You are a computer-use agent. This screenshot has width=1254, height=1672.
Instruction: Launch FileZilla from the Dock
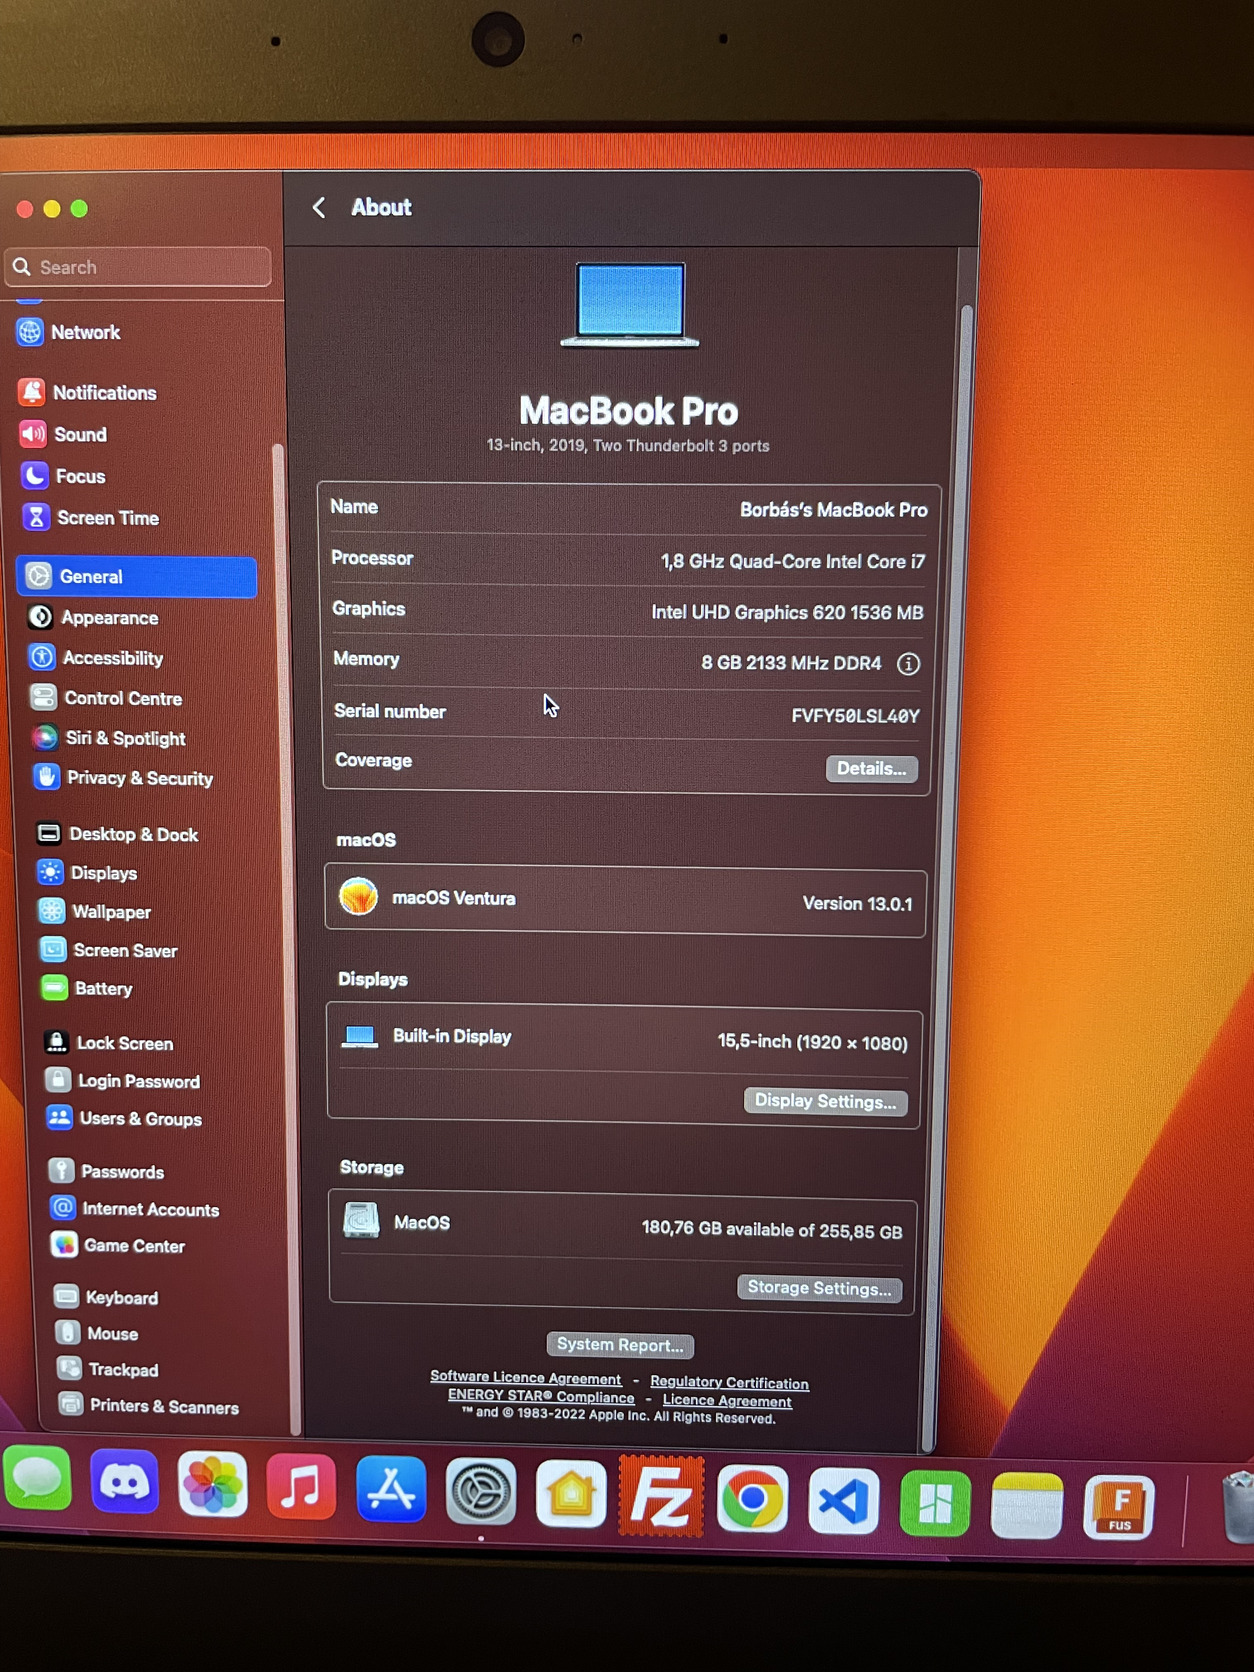tap(661, 1498)
